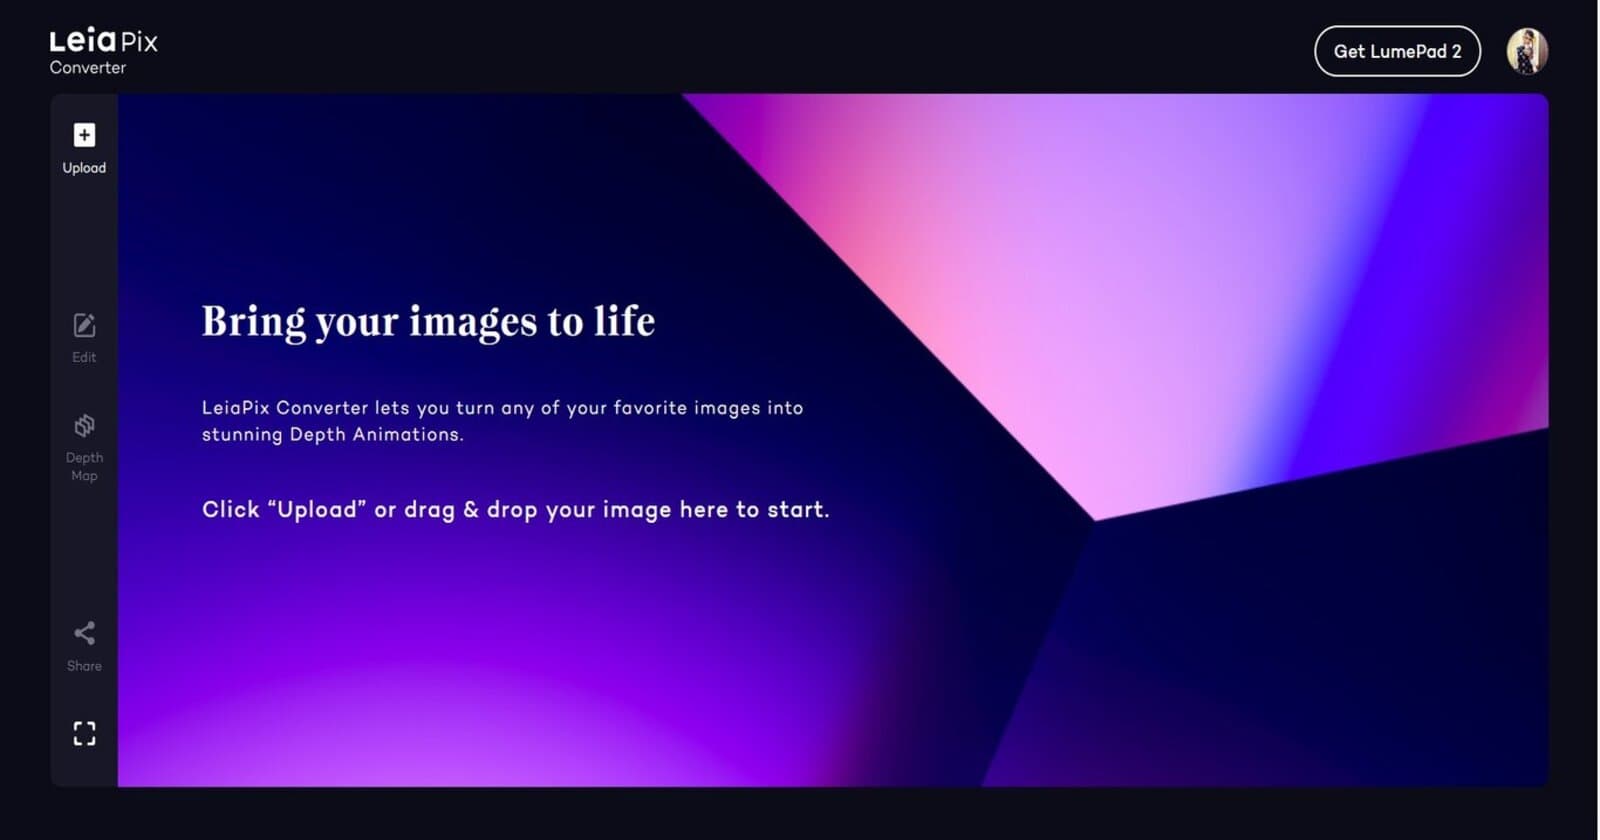The width and height of the screenshot is (1600, 840).
Task: Click the 'Click "Upload" or drag & drop' text
Action: (x=515, y=509)
